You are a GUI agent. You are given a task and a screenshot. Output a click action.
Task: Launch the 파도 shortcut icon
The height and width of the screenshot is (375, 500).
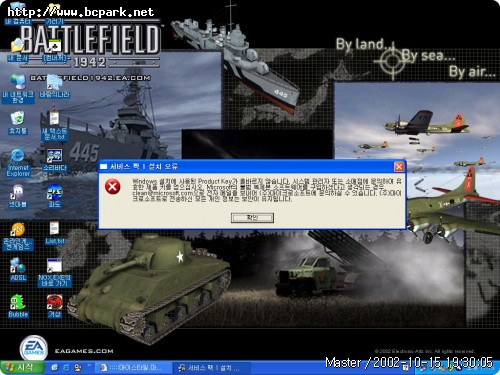click(54, 196)
